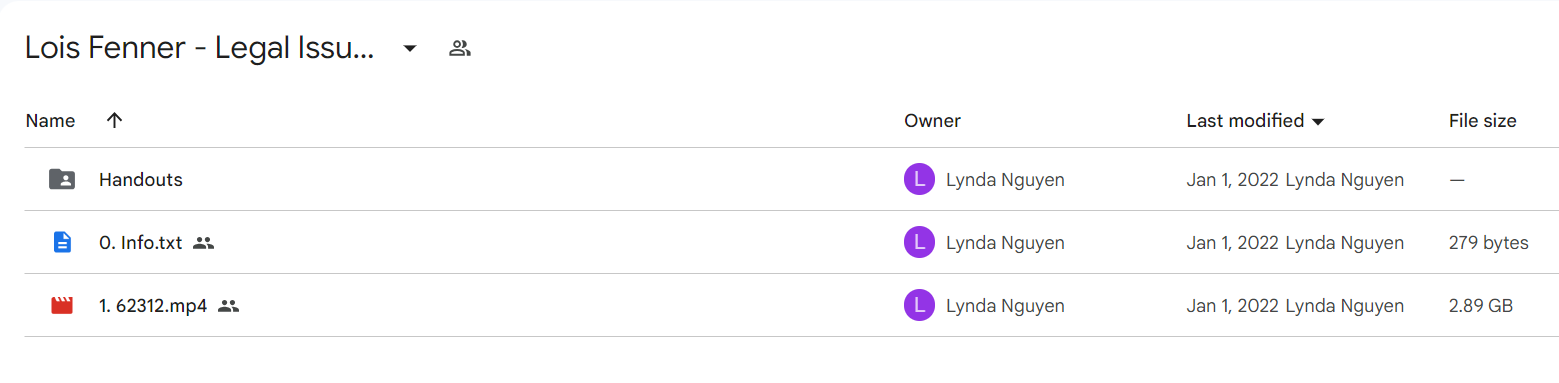This screenshot has height=383, width=1559.
Task: Select the 1. 62312.mp4 video file
Action: tap(153, 306)
